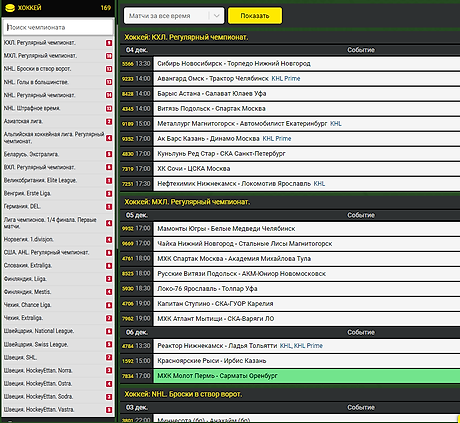Click the yellow Показать button
The height and width of the screenshot is (423, 460).
(255, 16)
